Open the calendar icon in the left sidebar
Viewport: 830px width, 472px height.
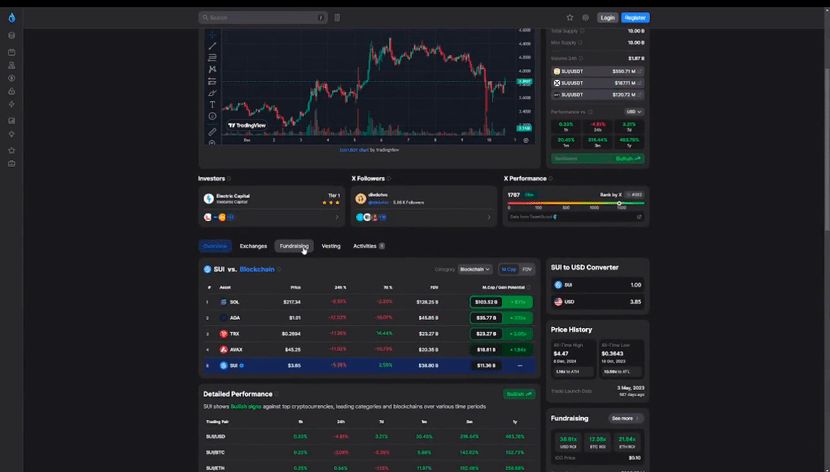tap(12, 52)
